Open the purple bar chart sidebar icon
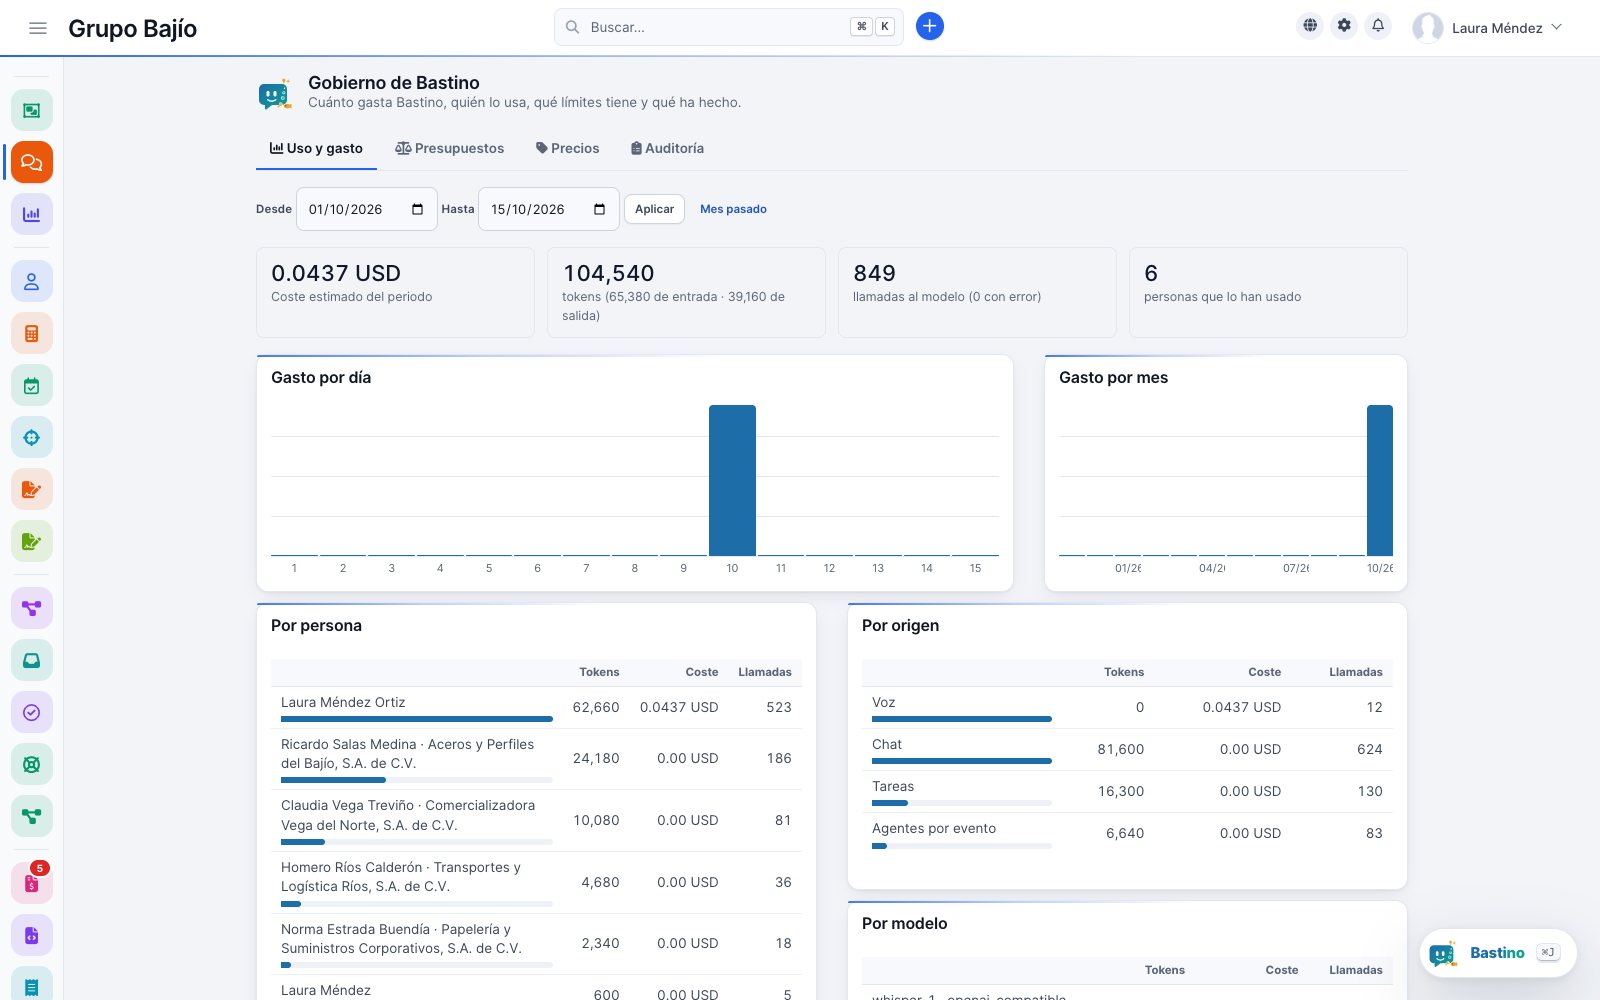The width and height of the screenshot is (1600, 1000). tap(32, 214)
